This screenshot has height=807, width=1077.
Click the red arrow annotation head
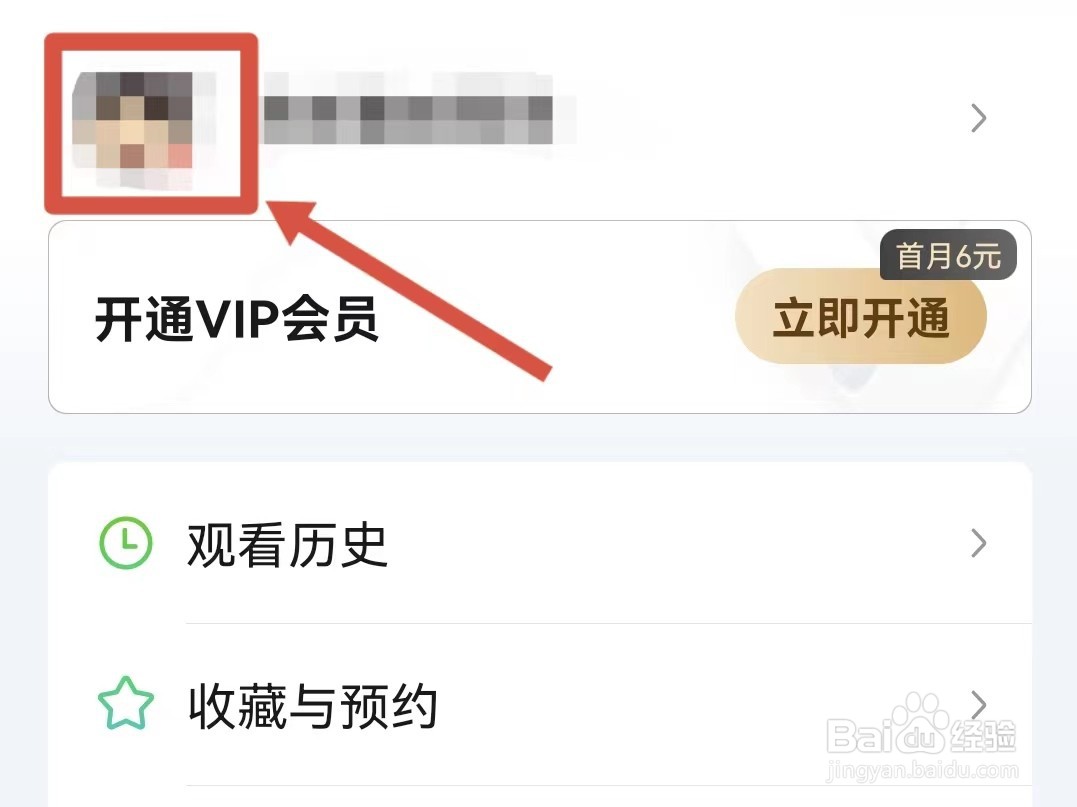click(x=292, y=218)
